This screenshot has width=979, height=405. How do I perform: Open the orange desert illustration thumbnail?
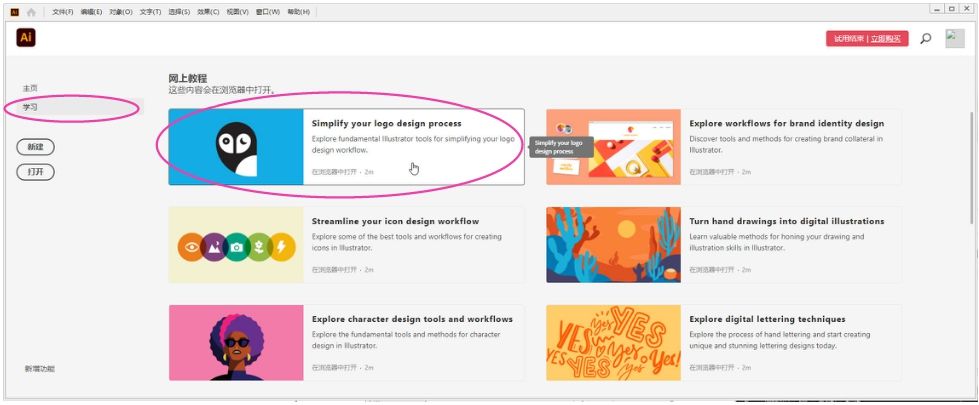tap(614, 245)
